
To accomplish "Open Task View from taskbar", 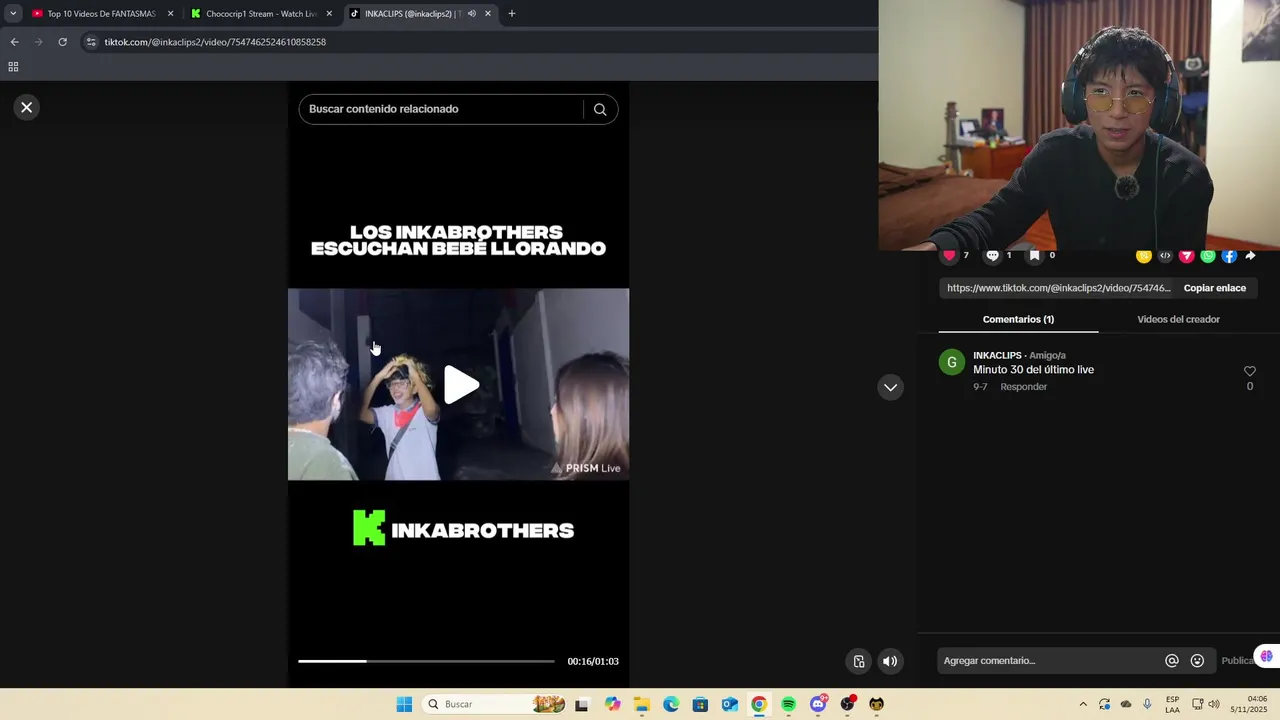I will [582, 704].
